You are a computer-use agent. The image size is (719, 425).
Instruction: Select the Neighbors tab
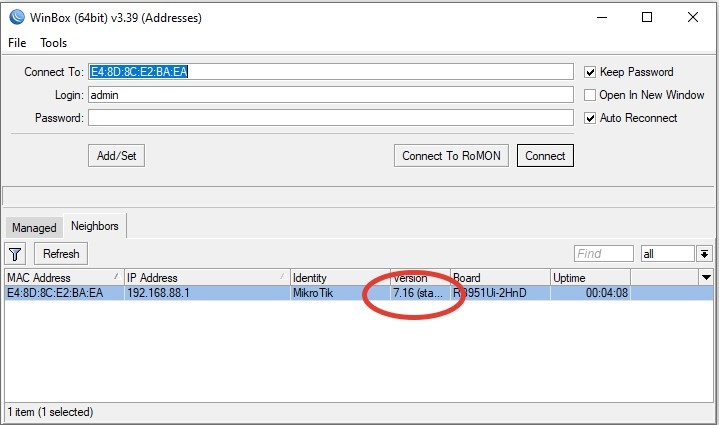point(94,226)
